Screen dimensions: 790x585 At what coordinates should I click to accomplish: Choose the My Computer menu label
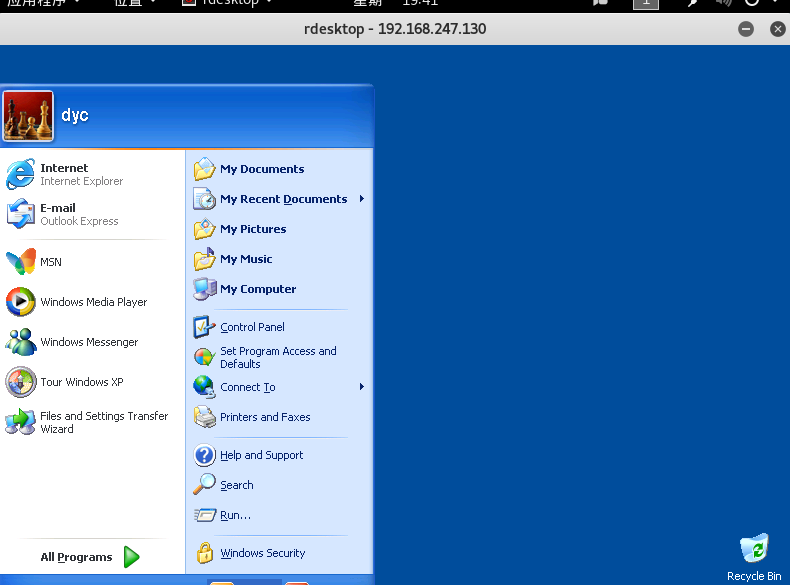[x=258, y=289]
